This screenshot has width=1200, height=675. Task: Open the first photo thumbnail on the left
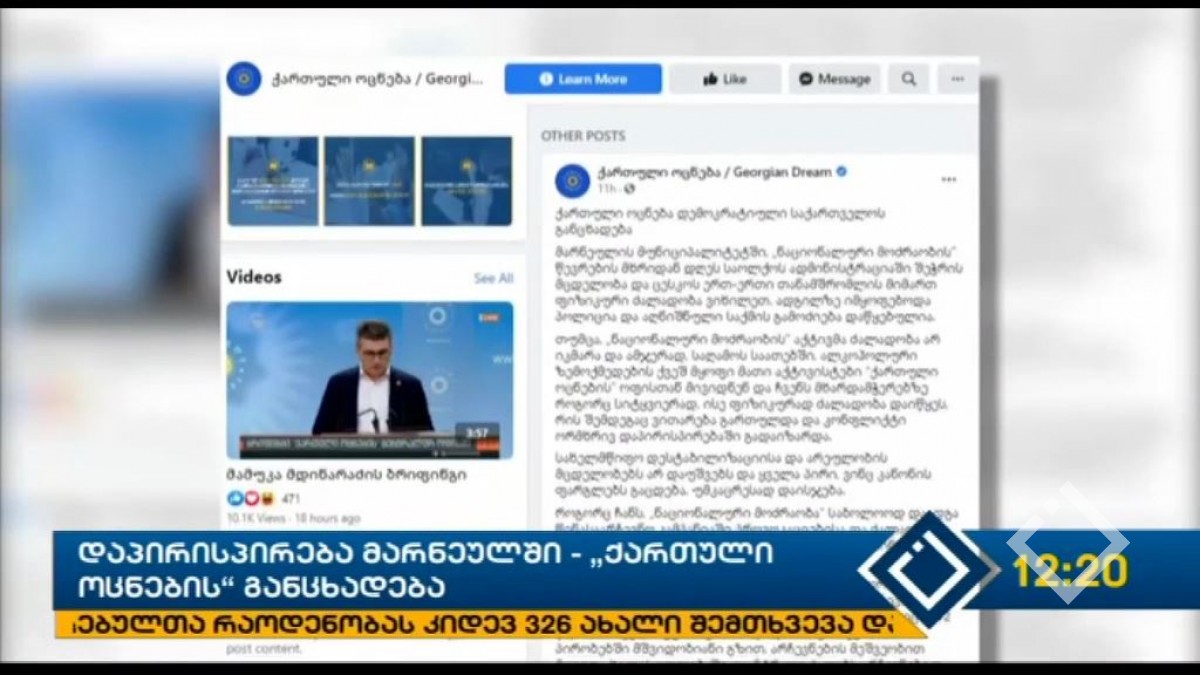(x=273, y=181)
